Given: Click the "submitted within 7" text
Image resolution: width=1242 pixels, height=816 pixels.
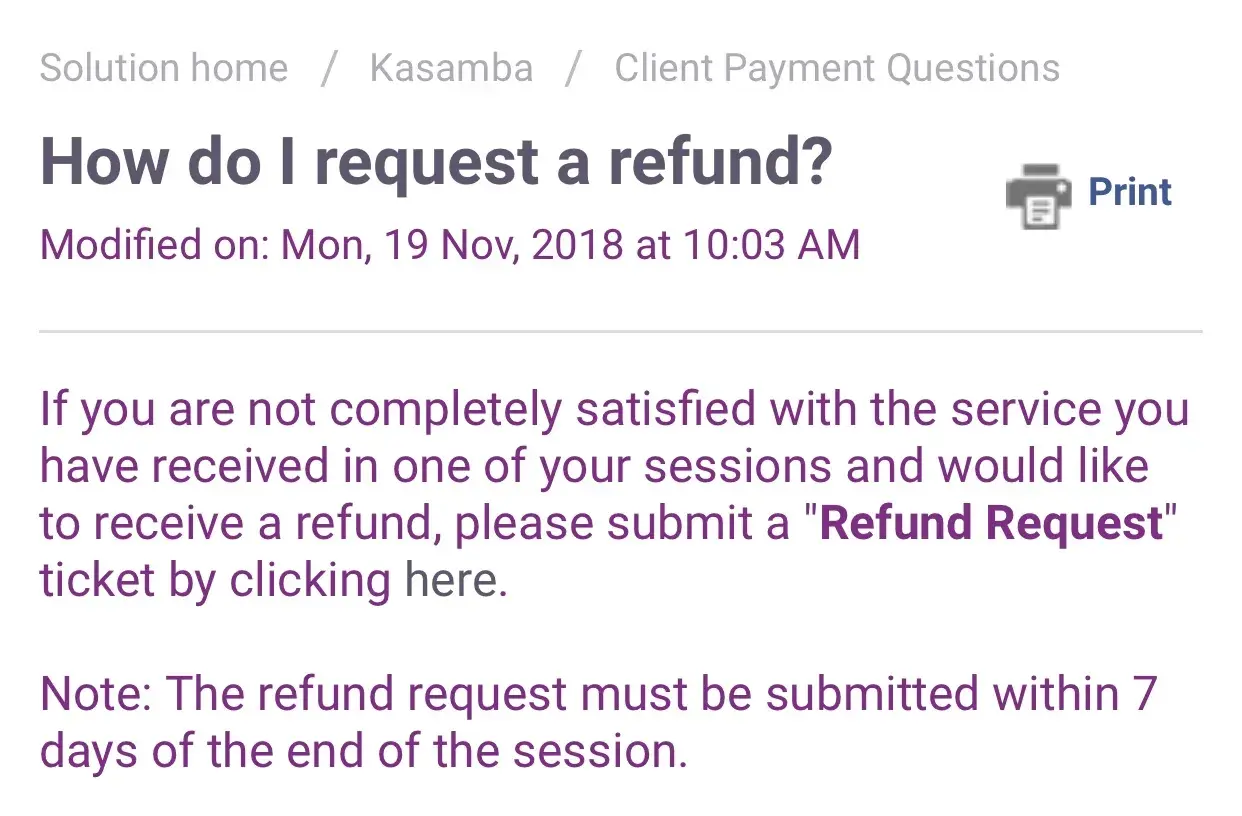Looking at the screenshot, I should tap(959, 694).
